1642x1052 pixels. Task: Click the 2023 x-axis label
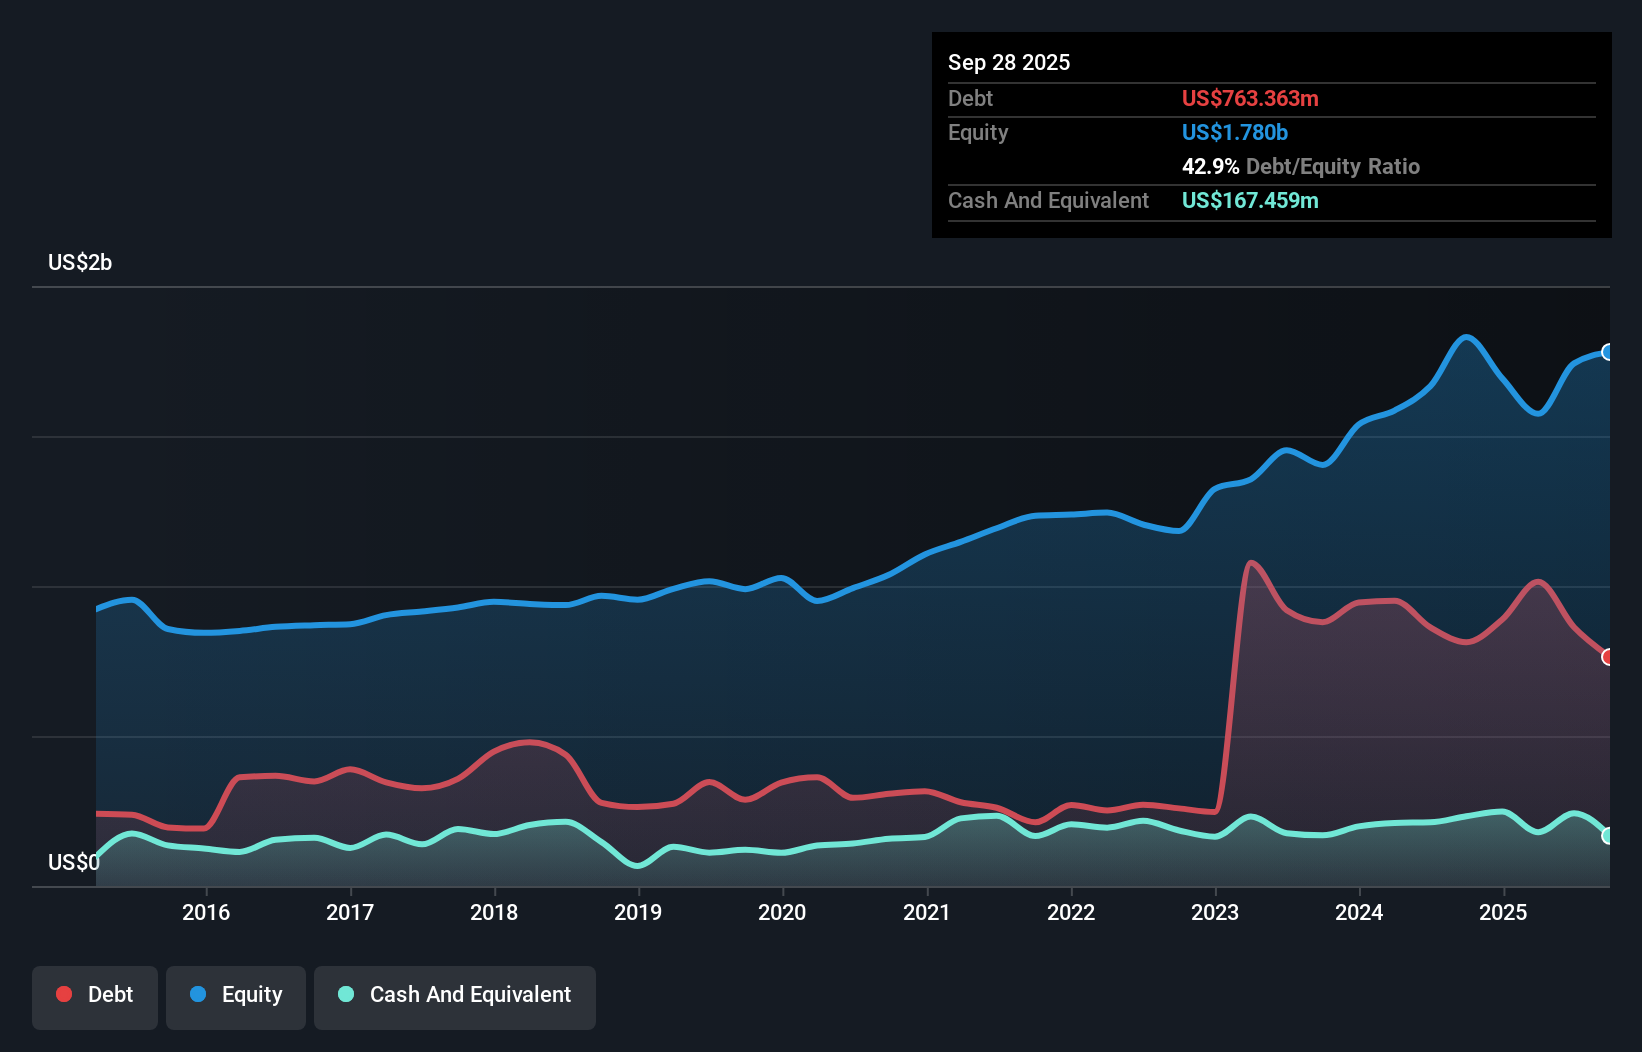pyautogui.click(x=1215, y=912)
